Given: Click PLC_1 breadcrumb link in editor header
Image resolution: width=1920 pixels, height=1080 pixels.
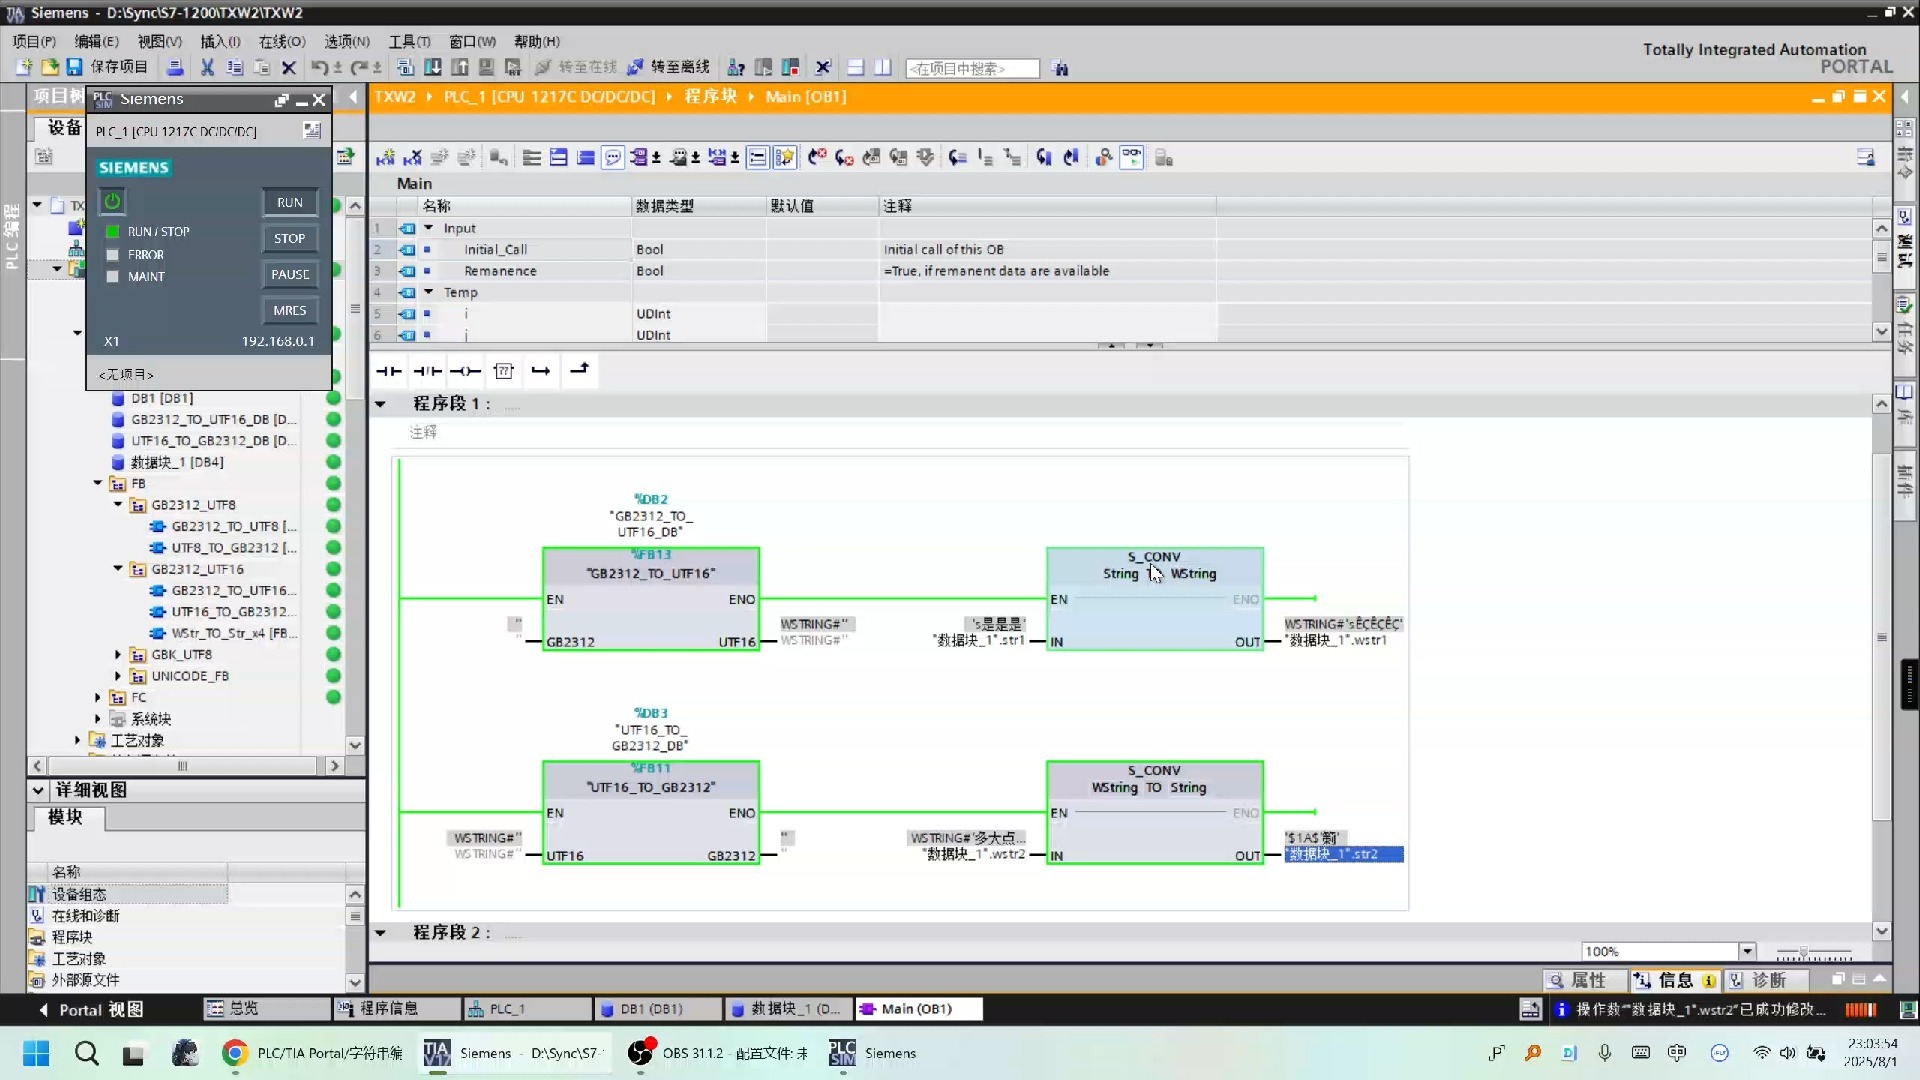Looking at the screenshot, I should (x=549, y=96).
